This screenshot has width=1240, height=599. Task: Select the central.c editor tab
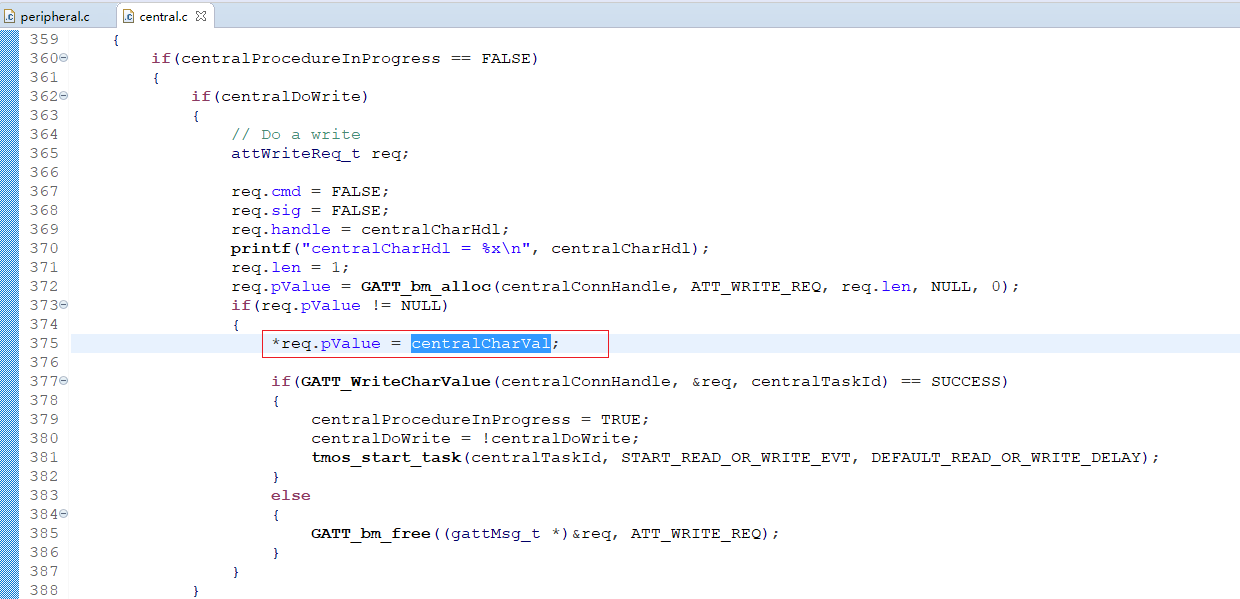point(163,16)
